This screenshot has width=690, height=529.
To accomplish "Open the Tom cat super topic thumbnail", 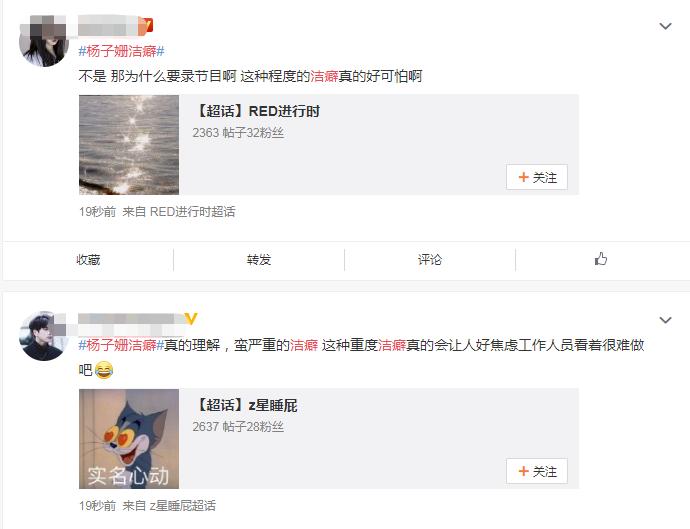I will (x=129, y=439).
